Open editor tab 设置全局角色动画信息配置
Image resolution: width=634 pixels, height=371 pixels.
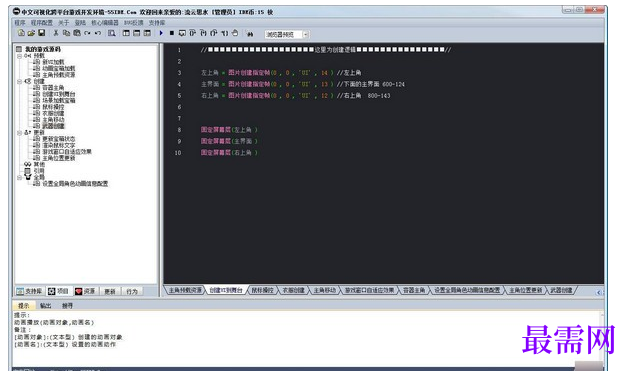point(467,290)
